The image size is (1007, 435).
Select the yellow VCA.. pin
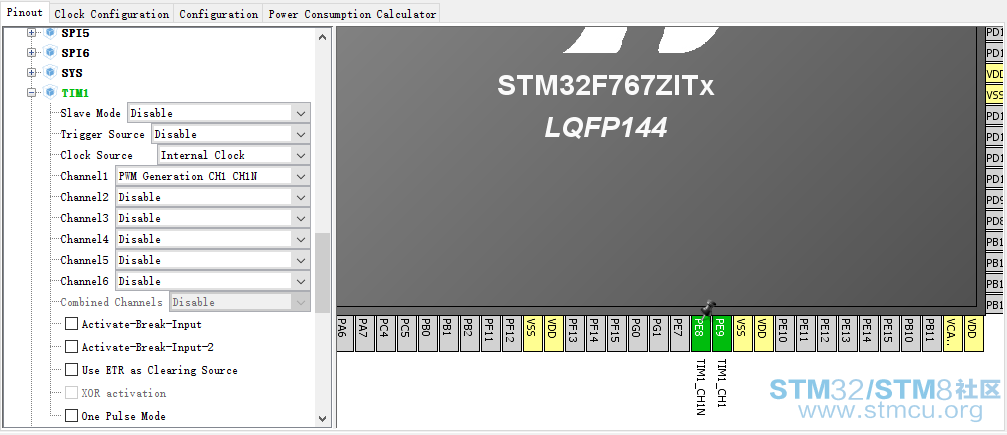pyautogui.click(x=952, y=333)
